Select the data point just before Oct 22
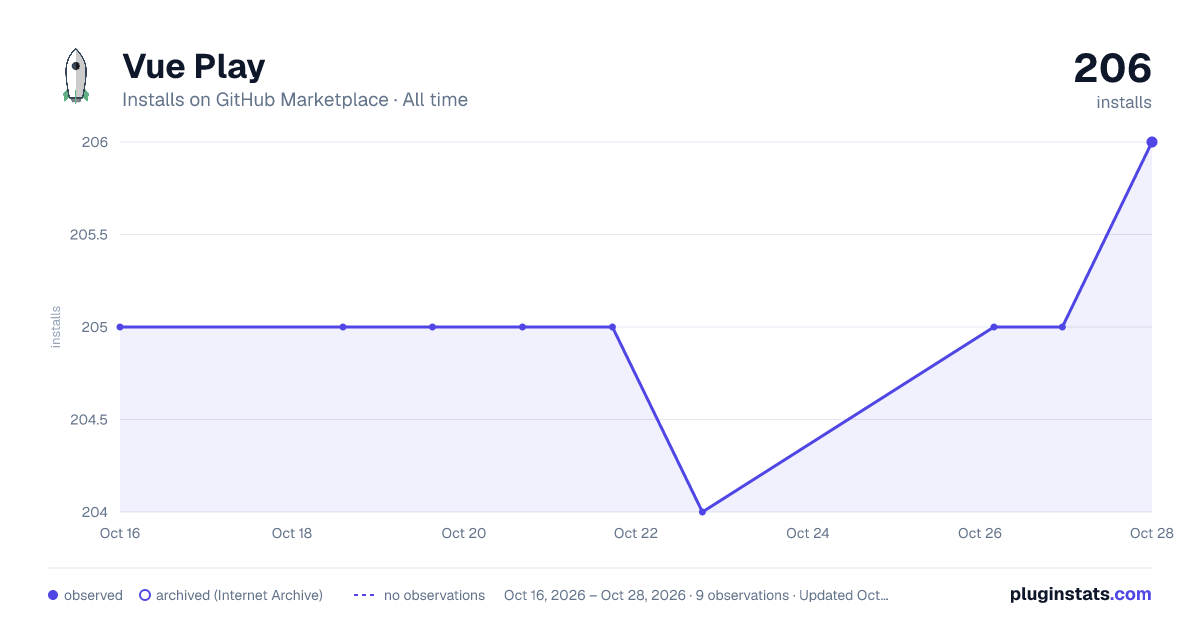1200x630 pixels. (x=612, y=327)
